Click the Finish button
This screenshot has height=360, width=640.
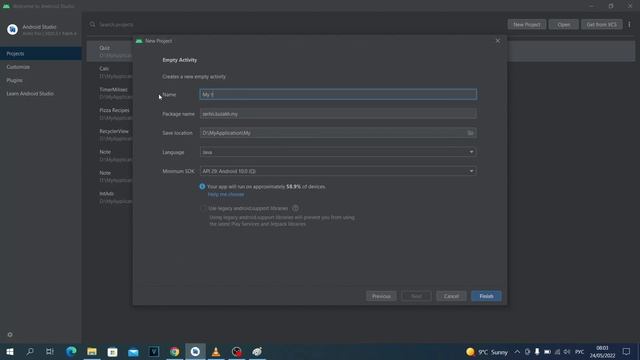[486, 296]
